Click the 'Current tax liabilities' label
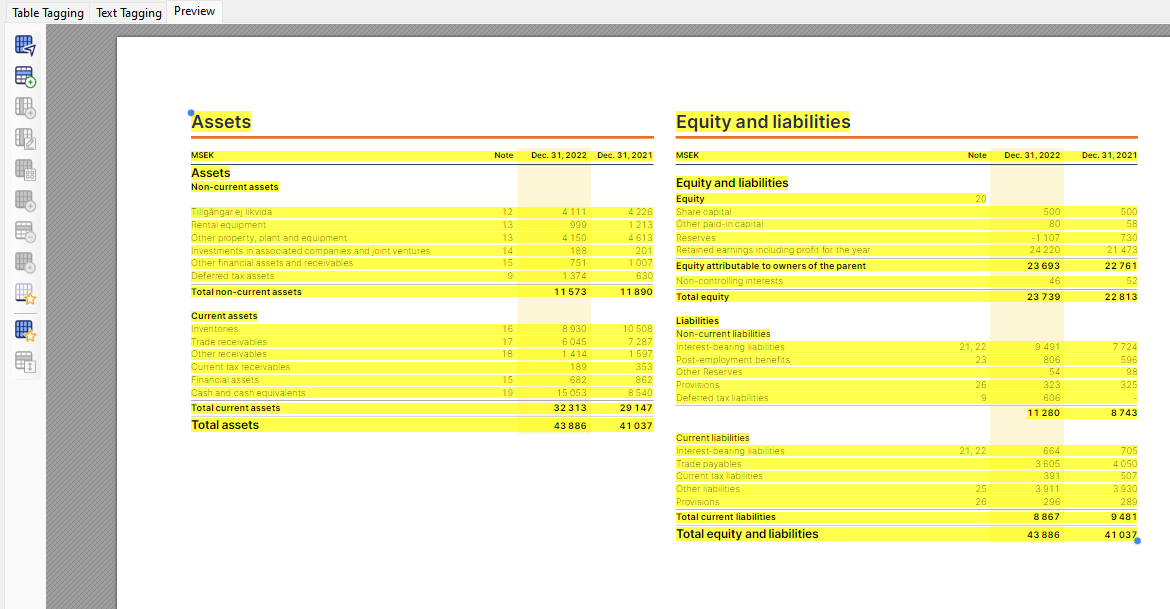Screen dimensions: 1170x609 point(719,476)
